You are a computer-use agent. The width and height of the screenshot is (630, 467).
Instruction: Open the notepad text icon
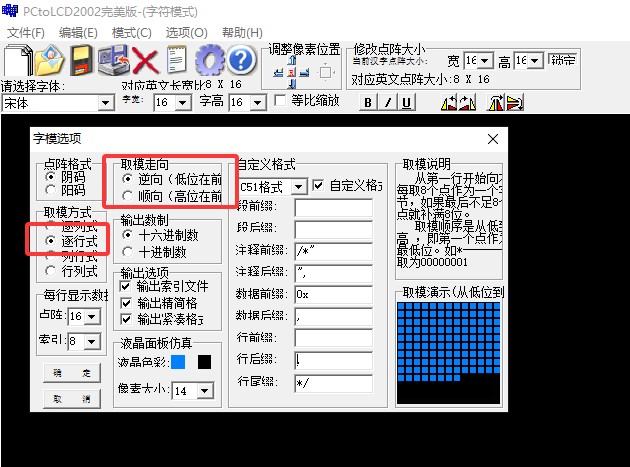176,60
